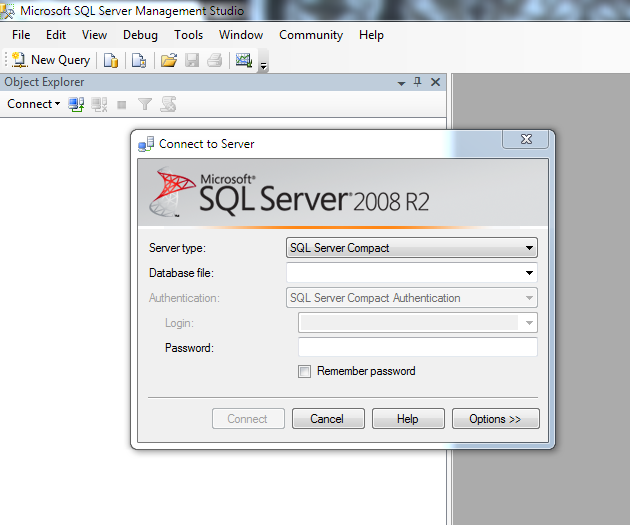Click the toolbar options overflow arrow
Viewport: 630px width, 525px height.
263,66
